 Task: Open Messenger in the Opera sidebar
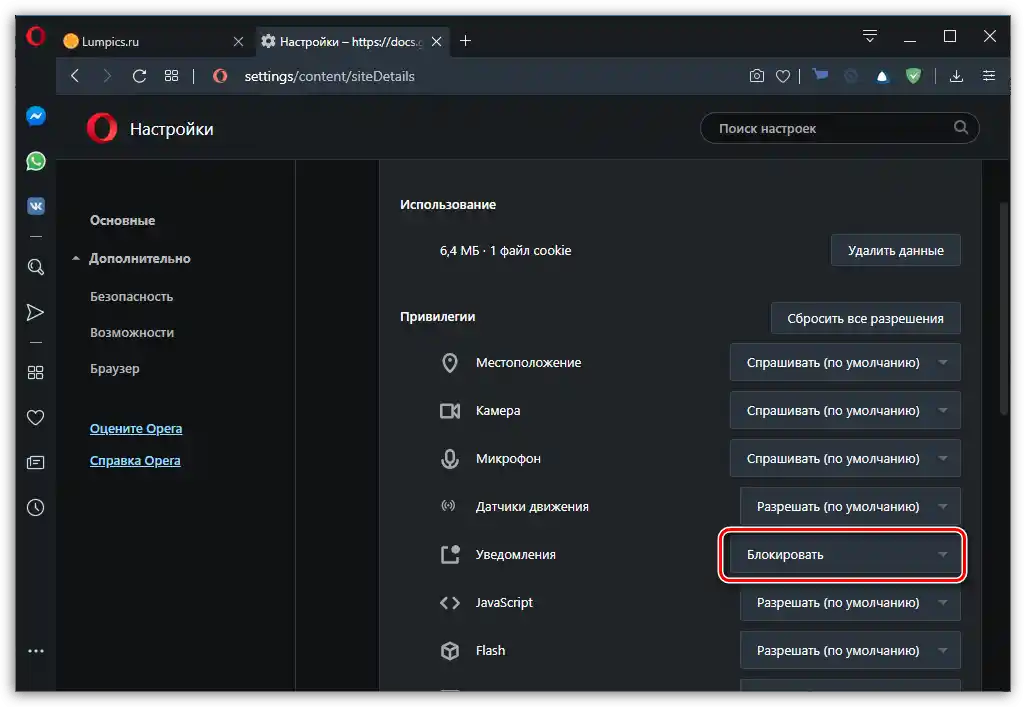coord(36,116)
